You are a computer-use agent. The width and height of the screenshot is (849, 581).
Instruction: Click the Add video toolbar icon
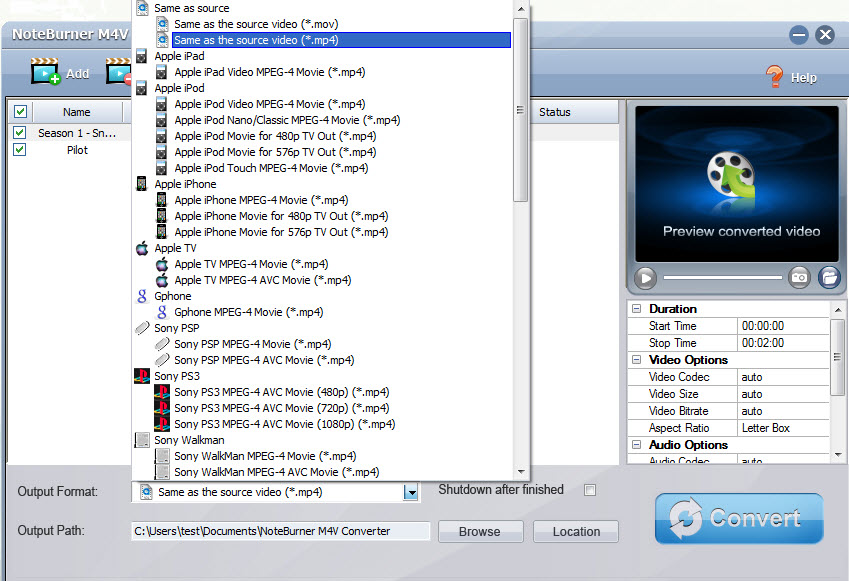(45, 71)
